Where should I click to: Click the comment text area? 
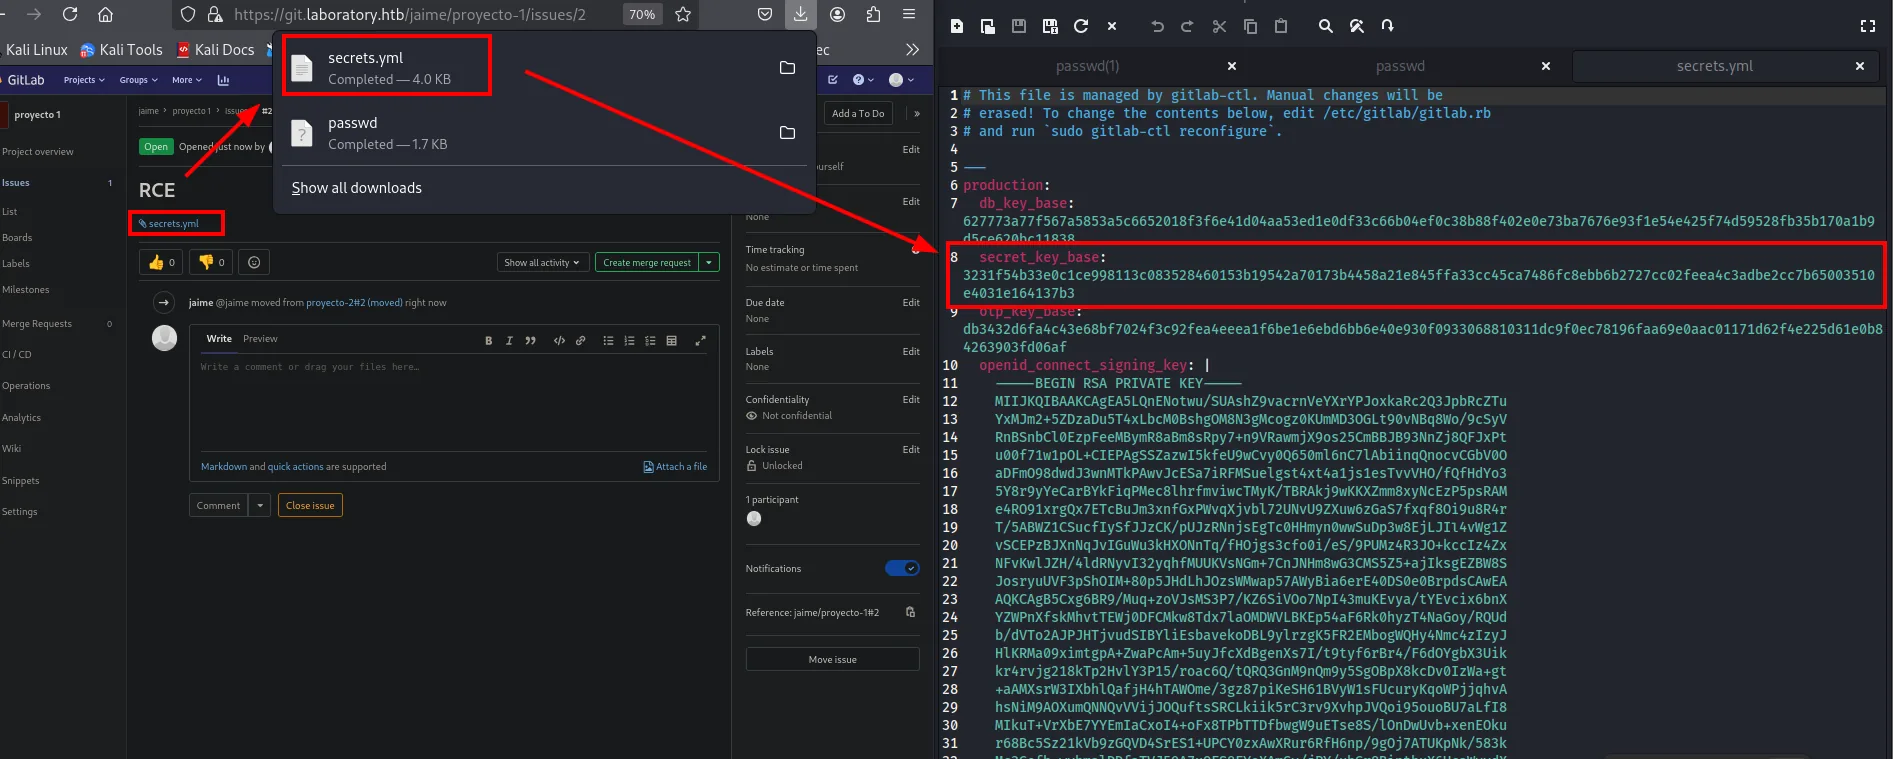coord(454,403)
